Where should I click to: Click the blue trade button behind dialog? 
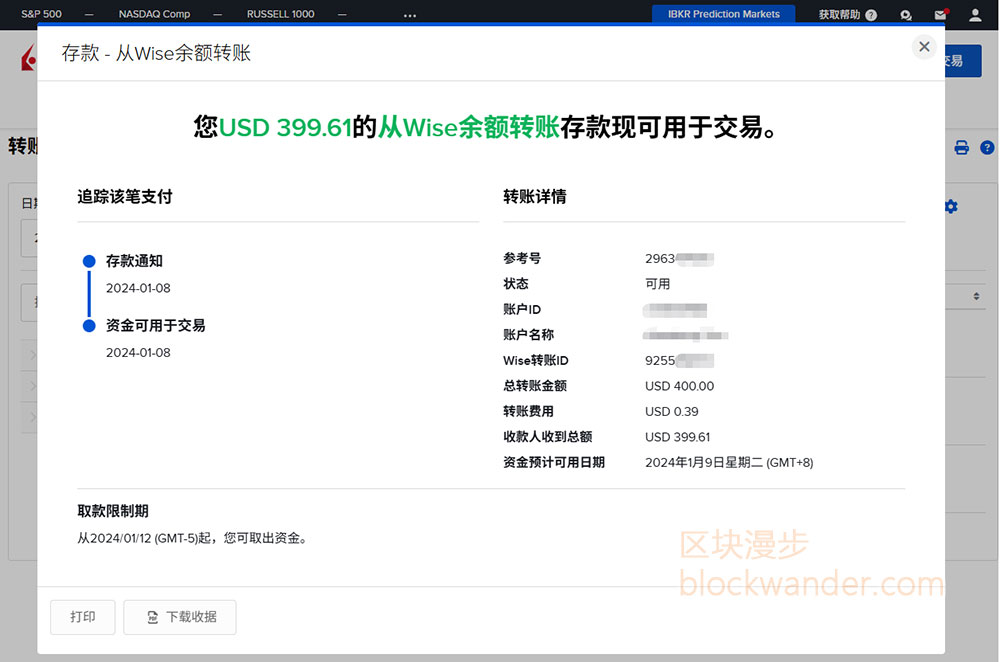pos(963,61)
